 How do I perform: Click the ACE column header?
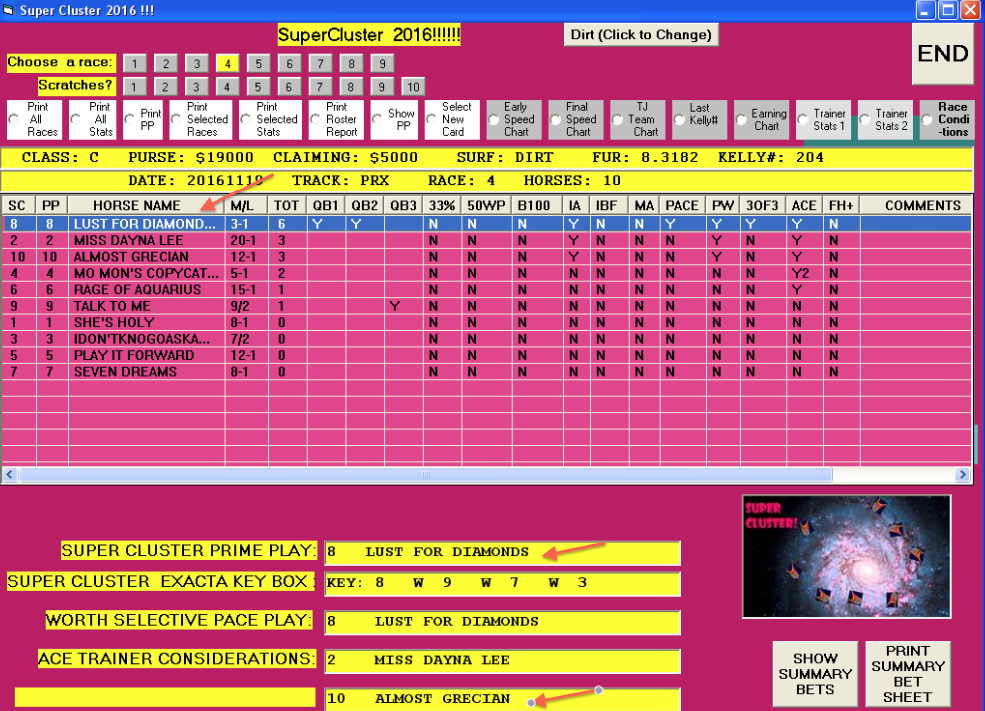click(x=804, y=205)
